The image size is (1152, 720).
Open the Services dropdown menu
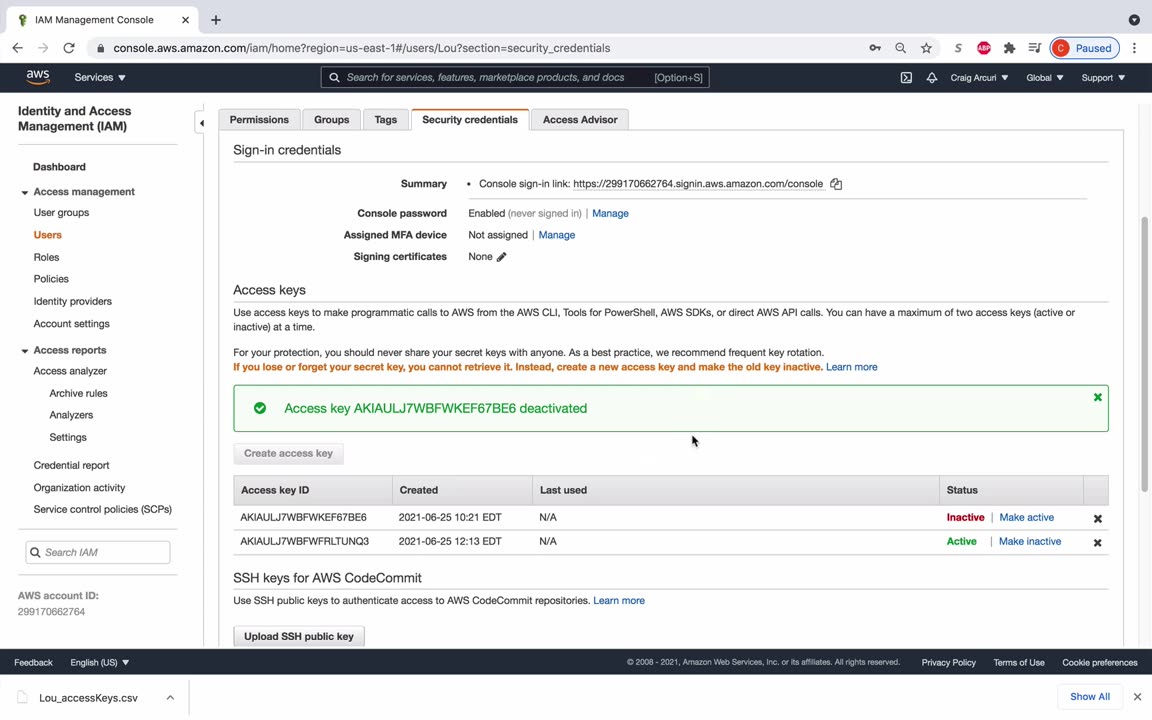click(100, 77)
